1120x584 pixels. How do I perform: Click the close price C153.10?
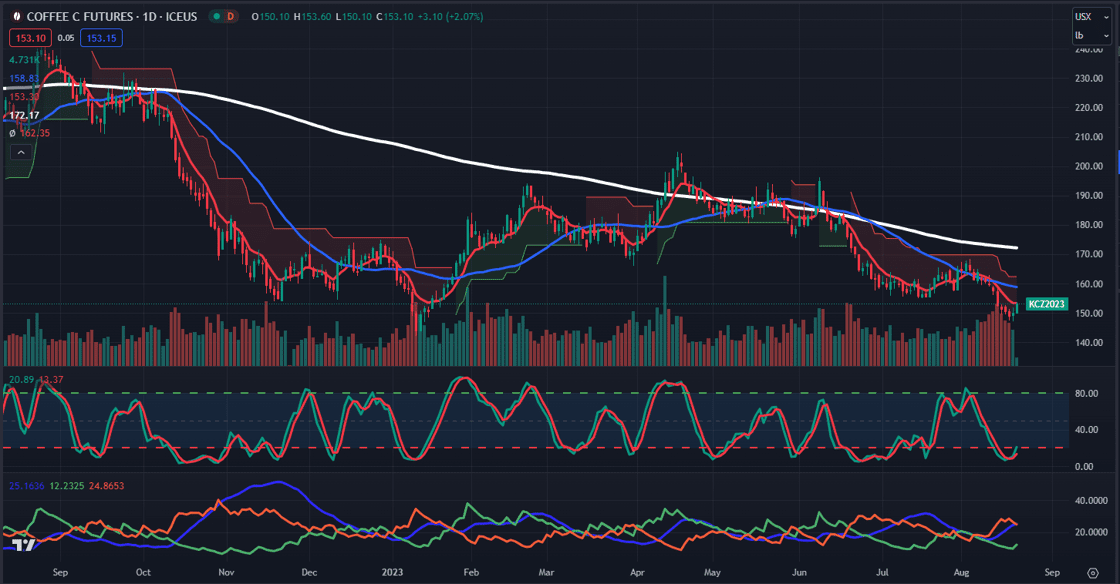click(x=394, y=16)
